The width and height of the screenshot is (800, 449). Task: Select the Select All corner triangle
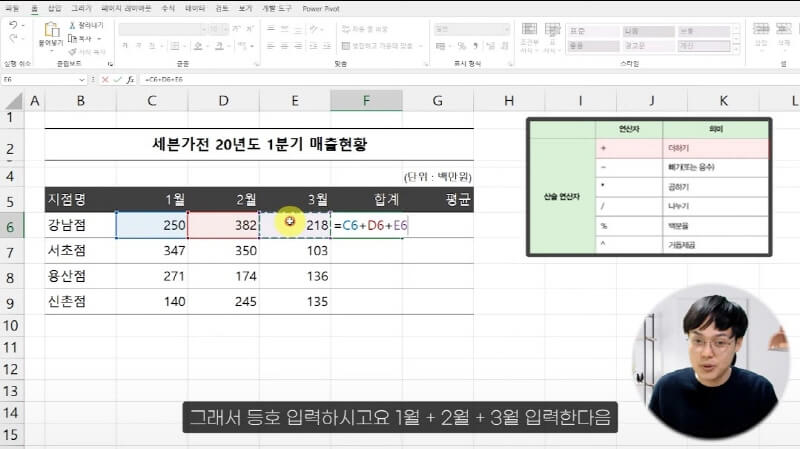(x=13, y=101)
